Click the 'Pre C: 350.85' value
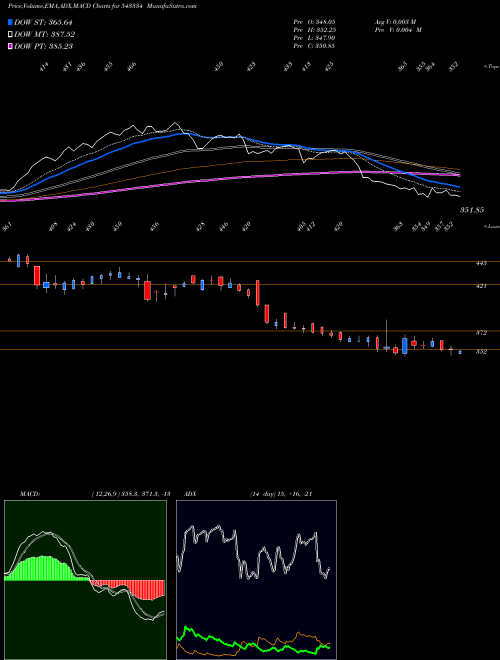The width and height of the screenshot is (500, 660). click(x=314, y=46)
